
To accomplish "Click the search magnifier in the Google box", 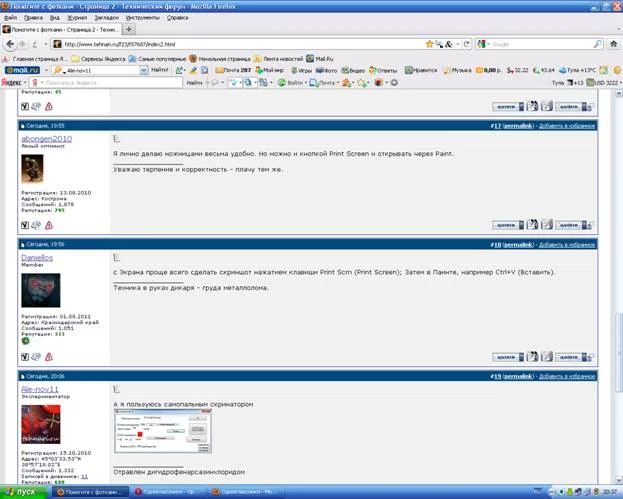I will (x=597, y=44).
